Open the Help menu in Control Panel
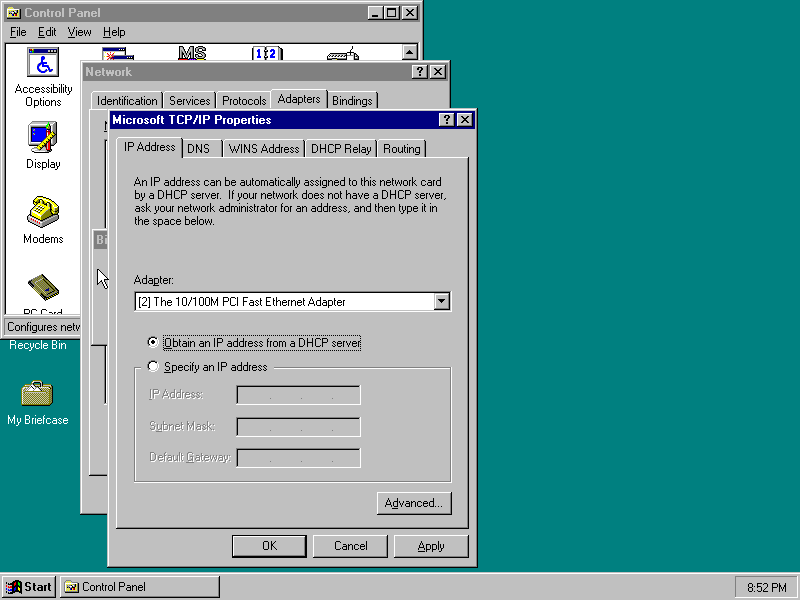 pos(114,32)
